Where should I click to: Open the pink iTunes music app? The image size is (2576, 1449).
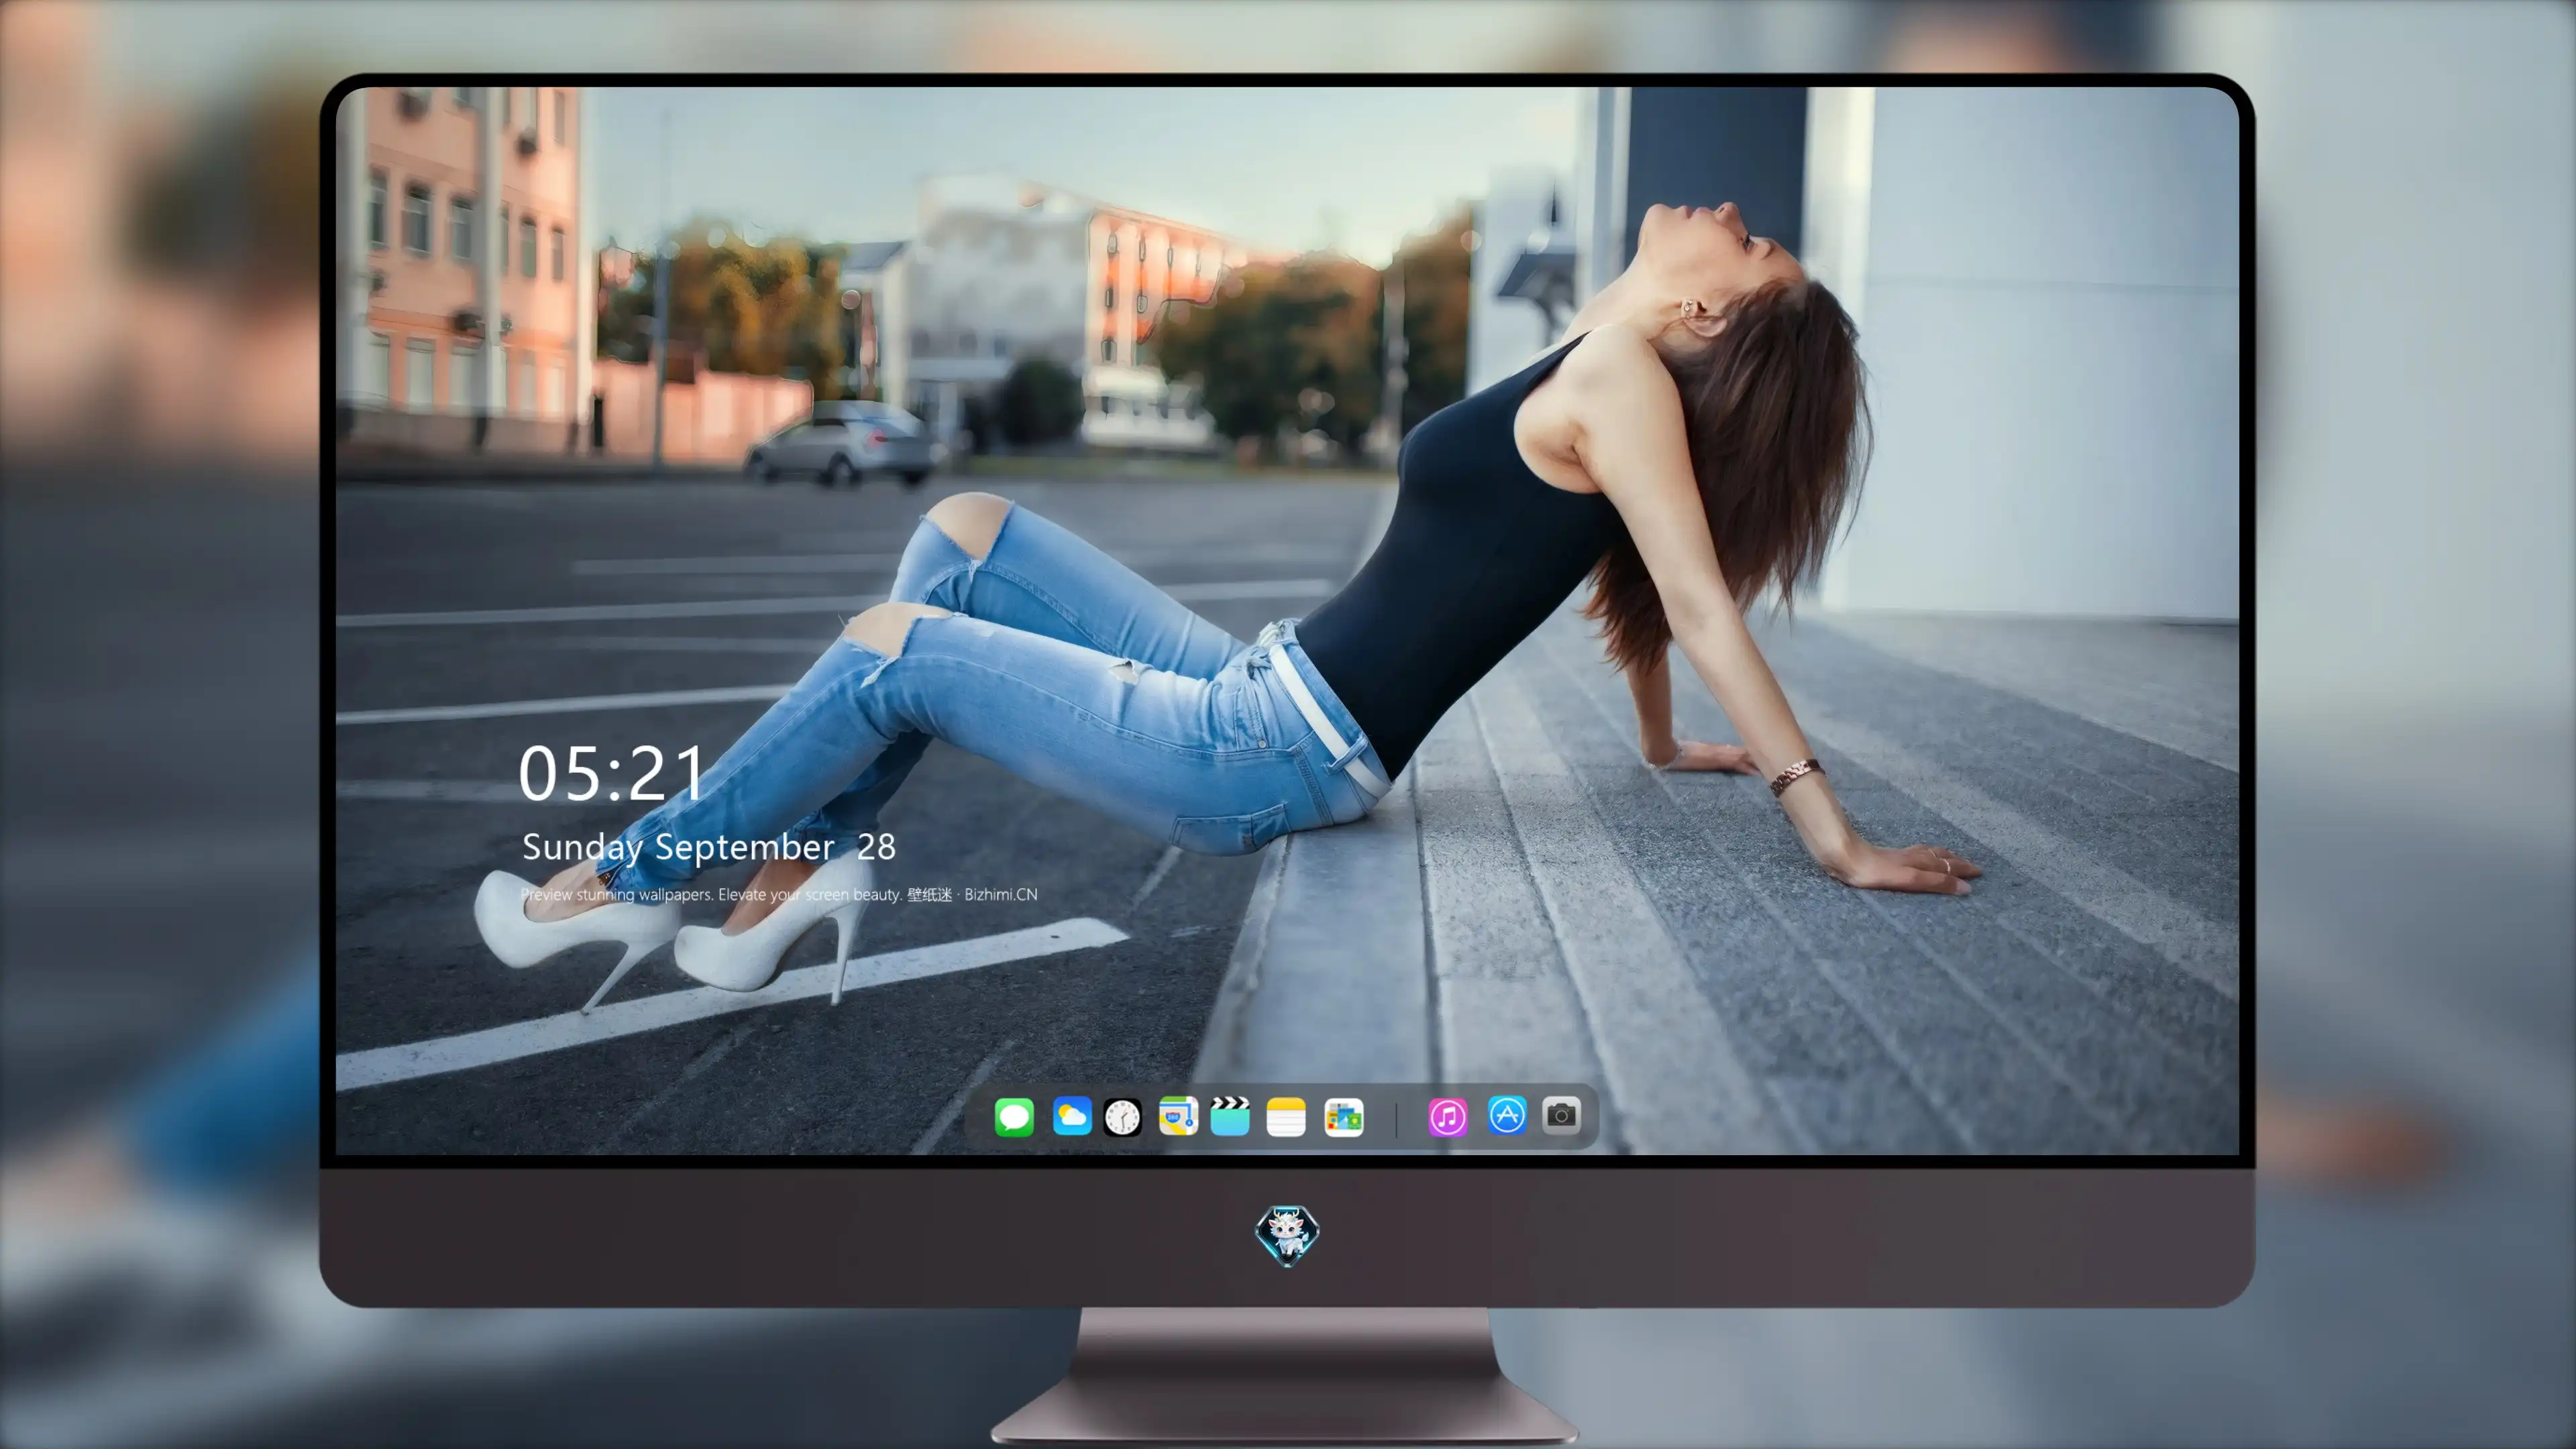(1447, 1116)
